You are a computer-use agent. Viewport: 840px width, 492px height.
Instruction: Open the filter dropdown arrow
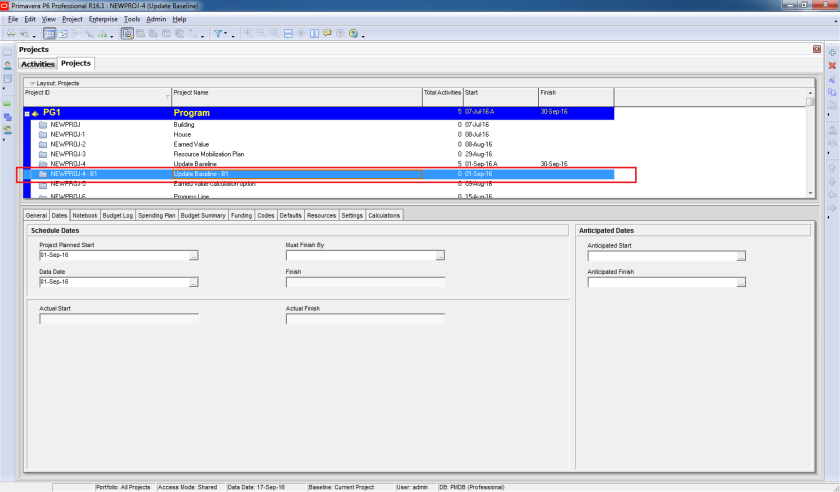coord(226,34)
